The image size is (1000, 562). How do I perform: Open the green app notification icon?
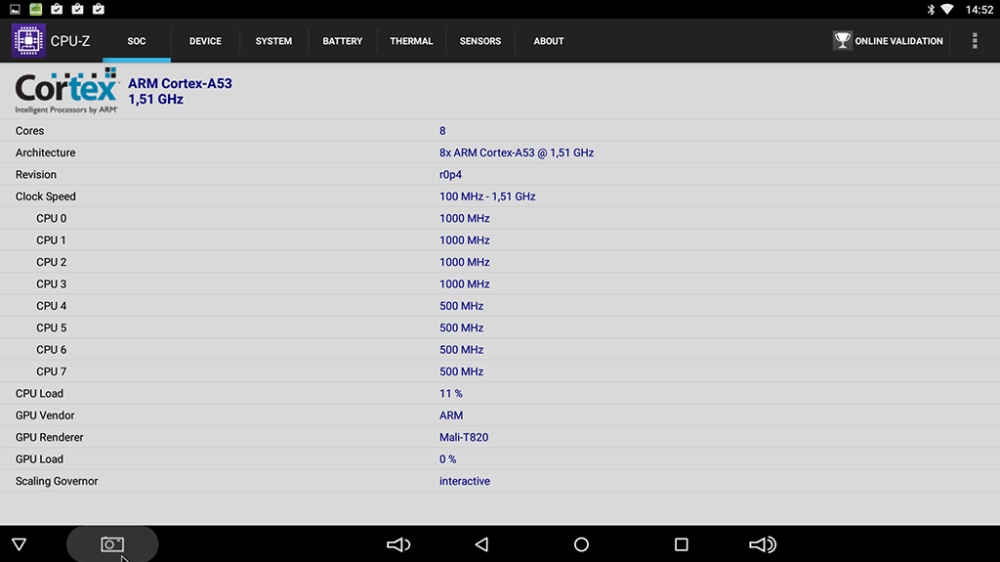pos(36,9)
